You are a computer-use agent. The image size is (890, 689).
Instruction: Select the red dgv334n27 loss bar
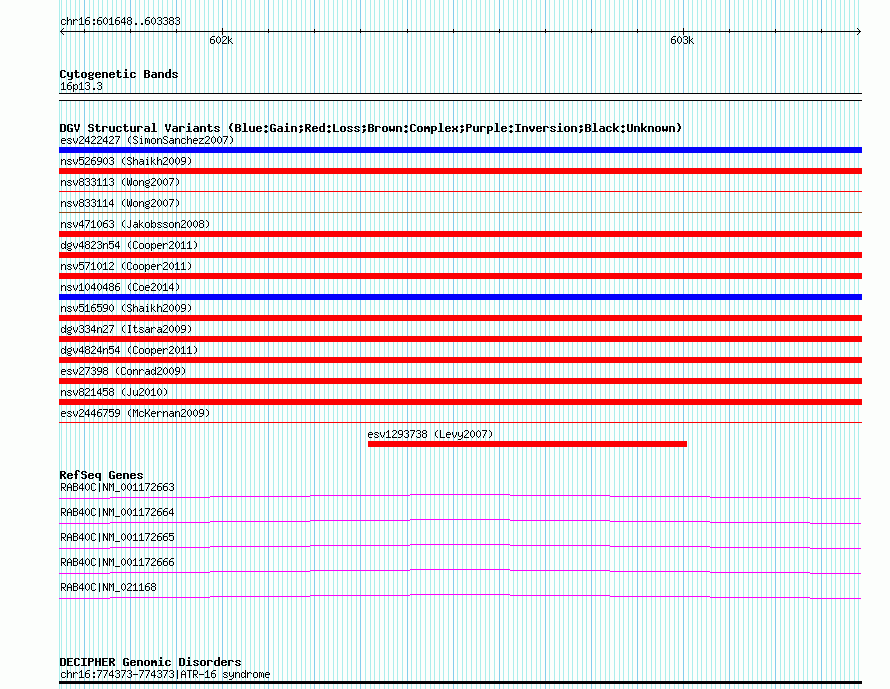click(460, 339)
